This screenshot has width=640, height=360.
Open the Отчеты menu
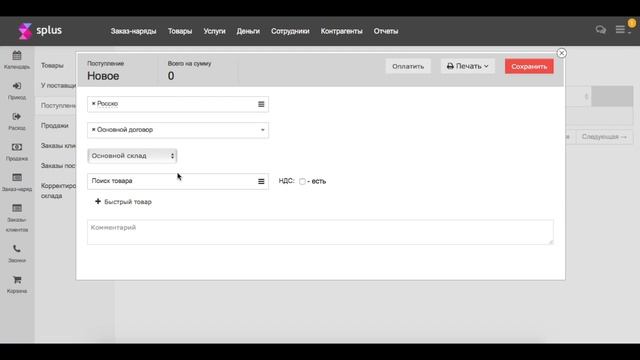coord(386,31)
